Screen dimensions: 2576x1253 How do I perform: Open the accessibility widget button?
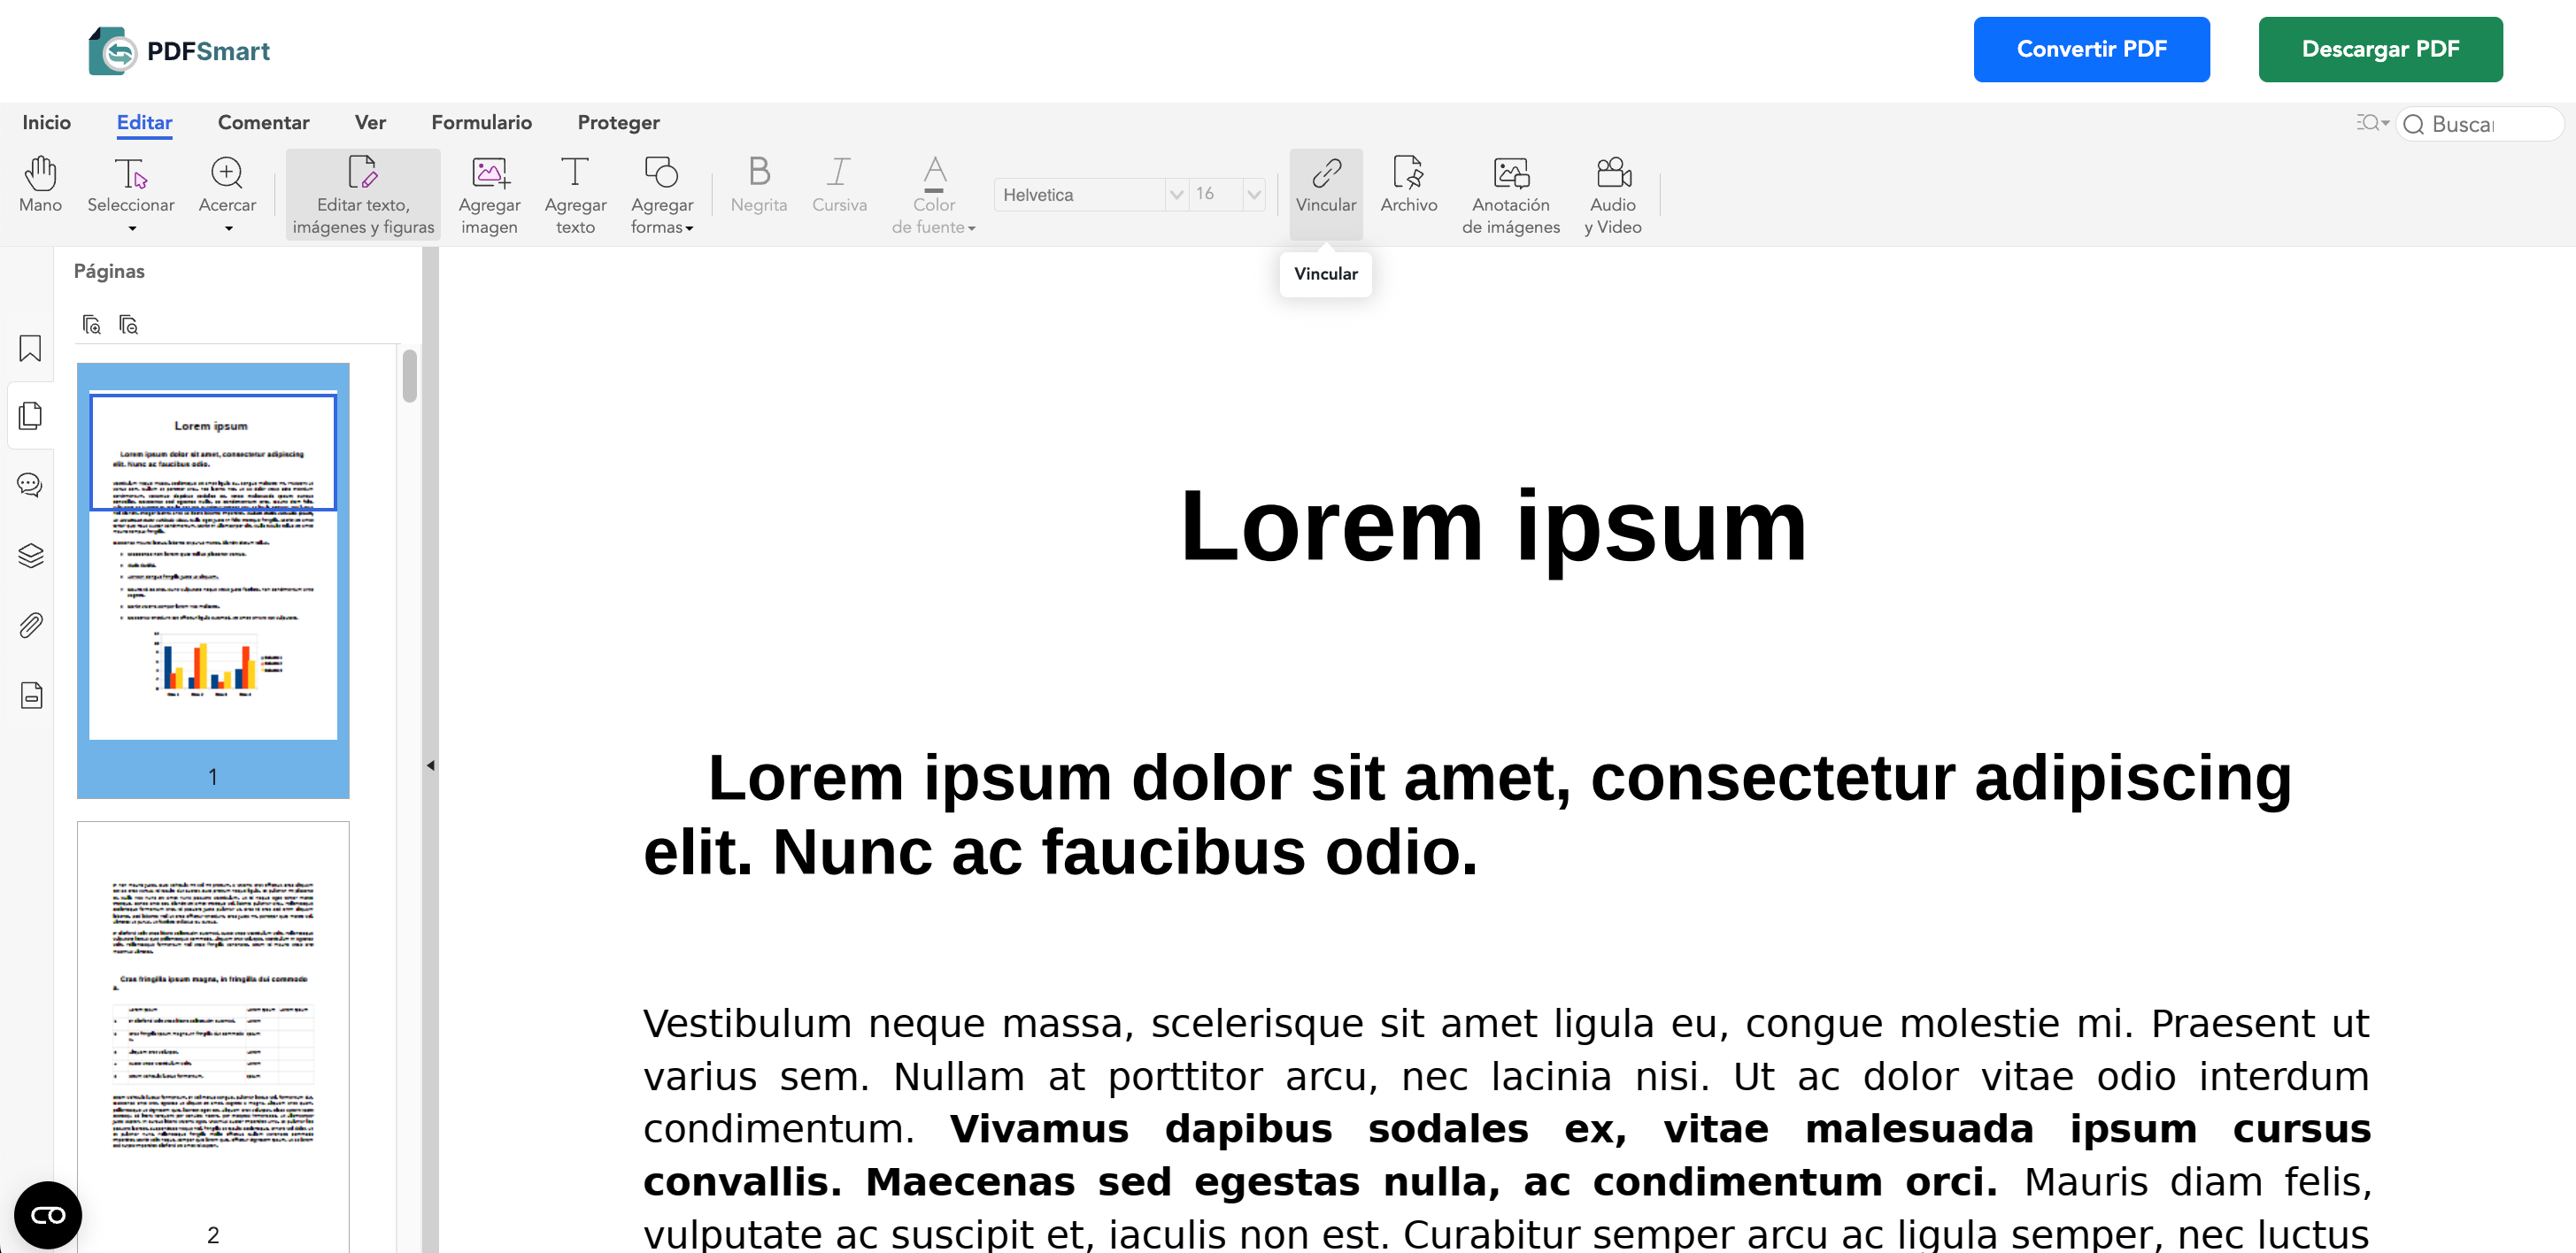[48, 1215]
